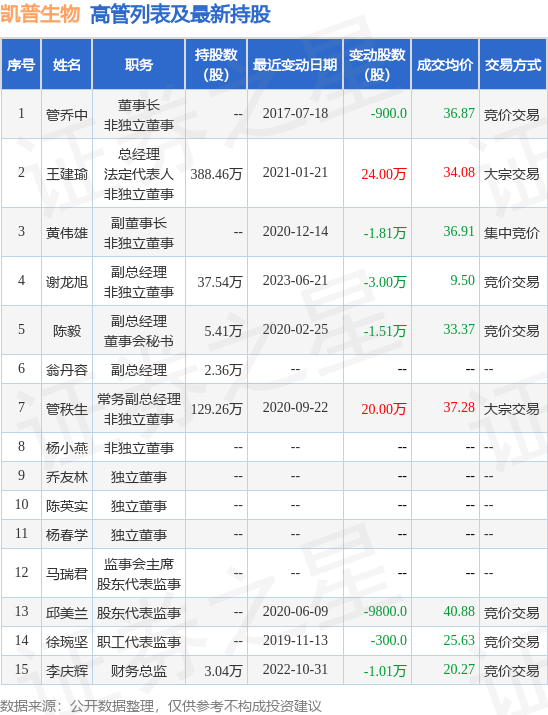Click the holdings value 2.36万
Screen dimensions: 548x715
(x=223, y=370)
